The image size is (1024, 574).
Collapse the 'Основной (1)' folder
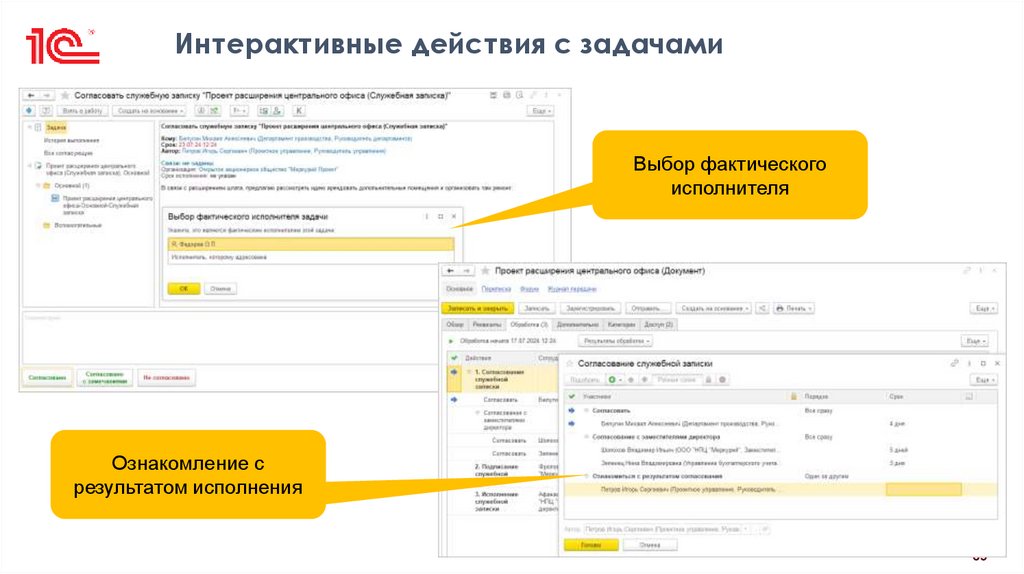coord(37,186)
